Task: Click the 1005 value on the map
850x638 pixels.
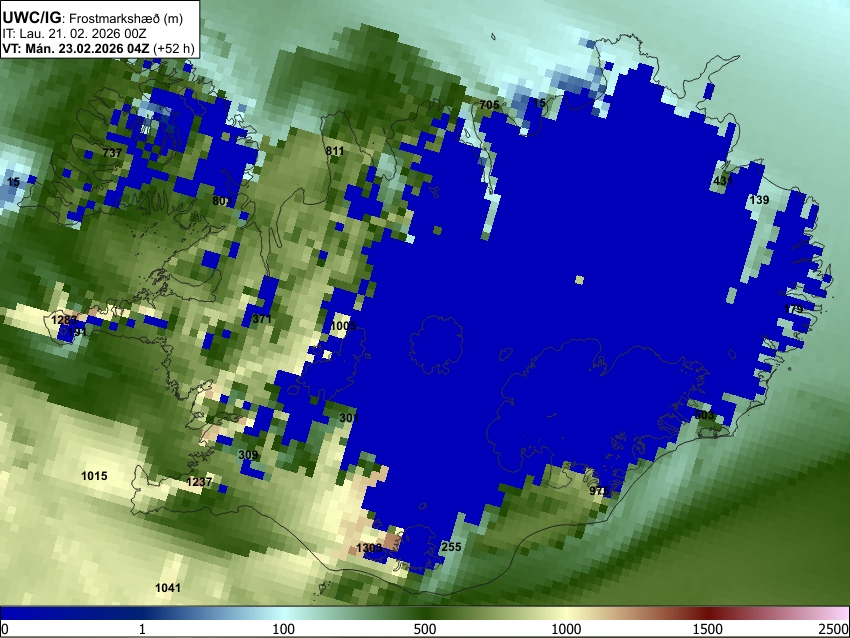Action: click(343, 326)
